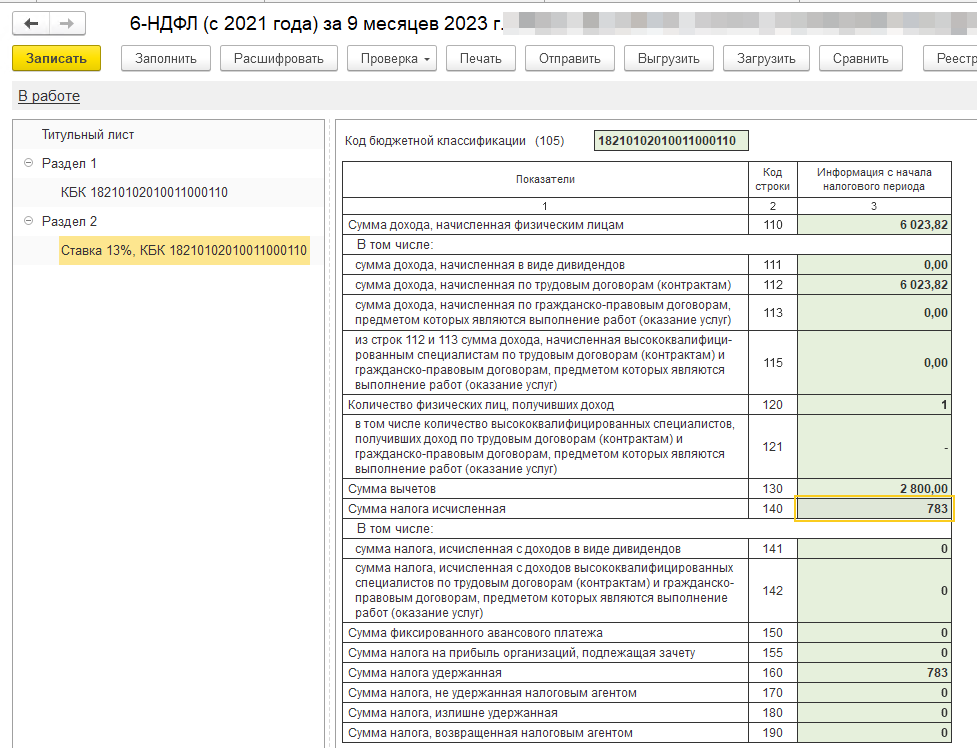Go back with the left arrow button
The width and height of the screenshot is (977, 748).
[x=31, y=24]
